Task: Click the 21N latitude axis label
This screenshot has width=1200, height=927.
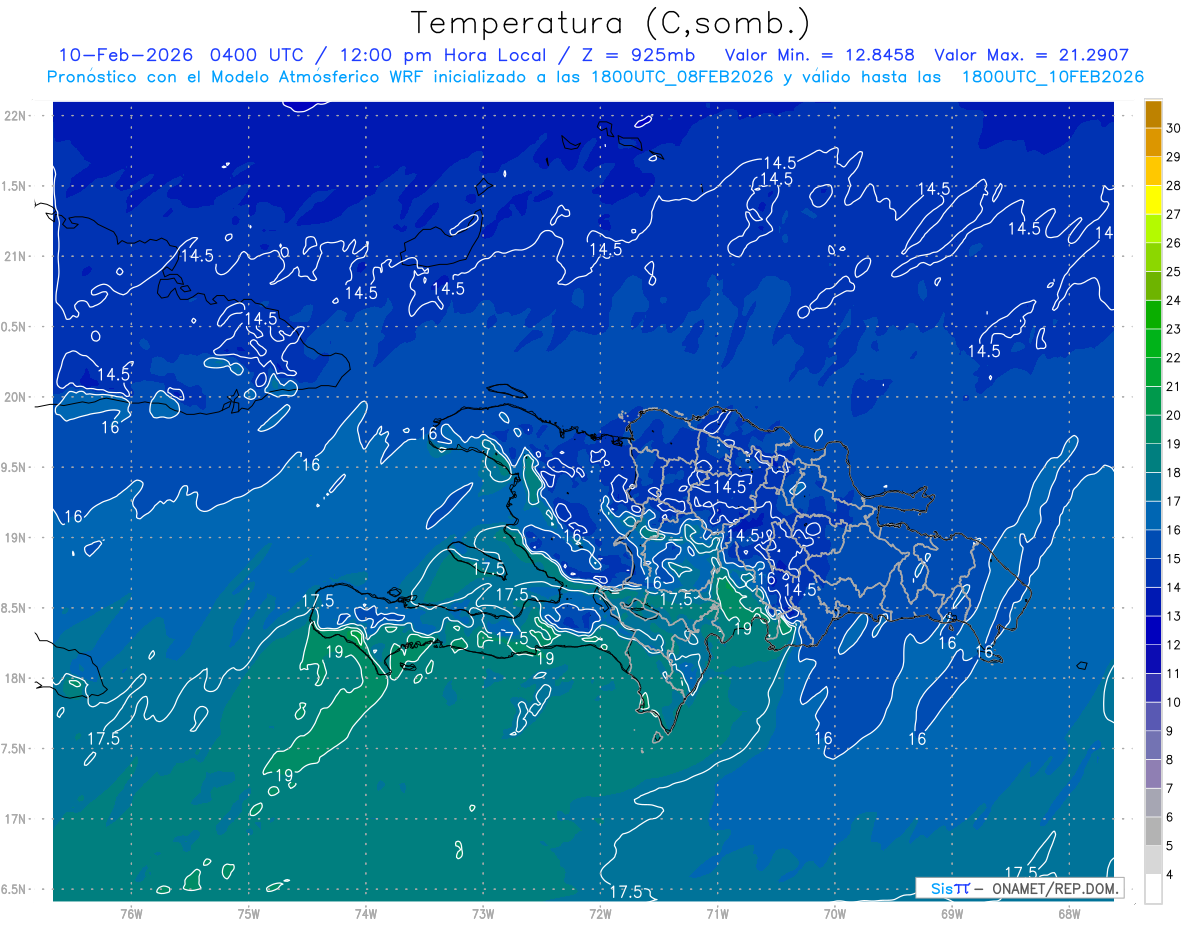Action: pyautogui.click(x=17, y=256)
